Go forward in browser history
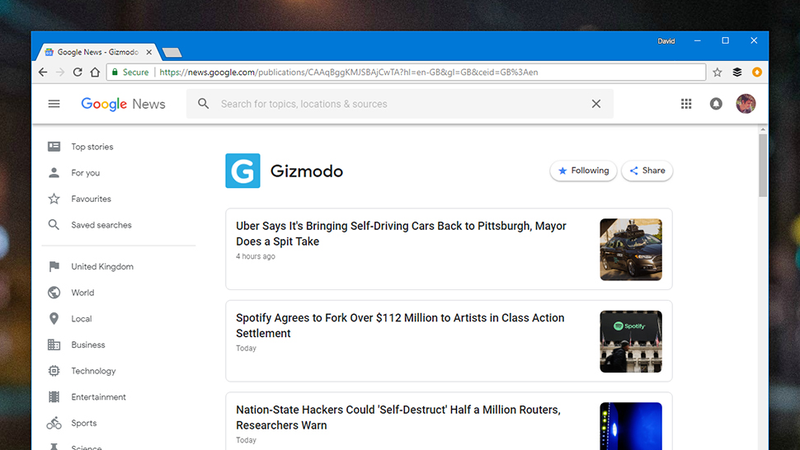The image size is (800, 450). pos(60,72)
